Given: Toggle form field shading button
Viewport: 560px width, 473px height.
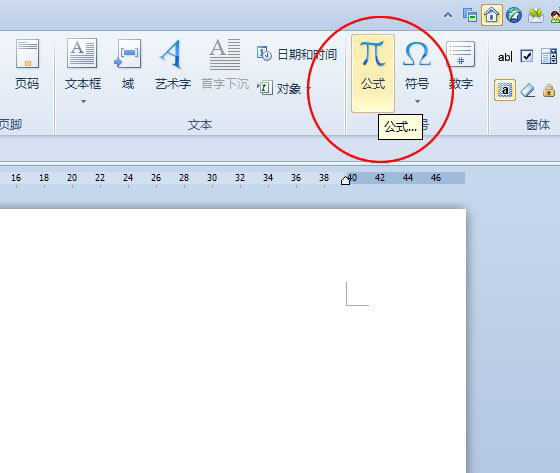Looking at the screenshot, I should (x=505, y=90).
